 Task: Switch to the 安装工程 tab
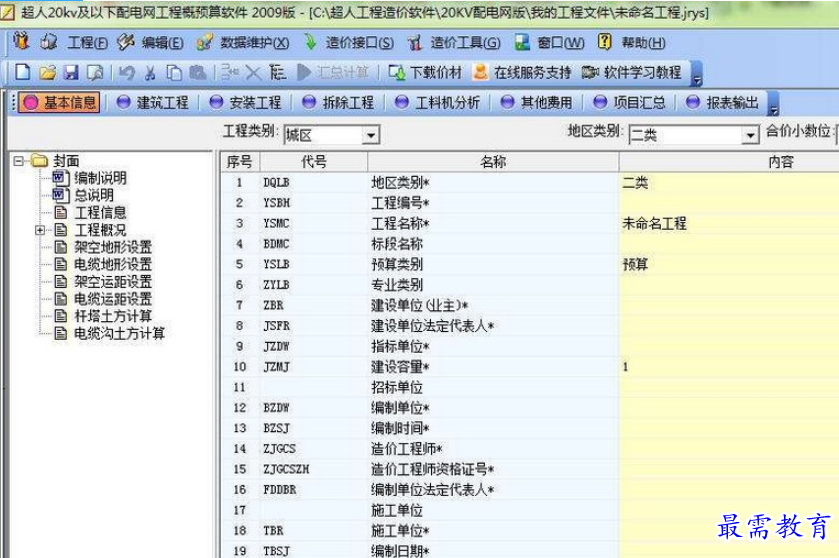coord(246,102)
